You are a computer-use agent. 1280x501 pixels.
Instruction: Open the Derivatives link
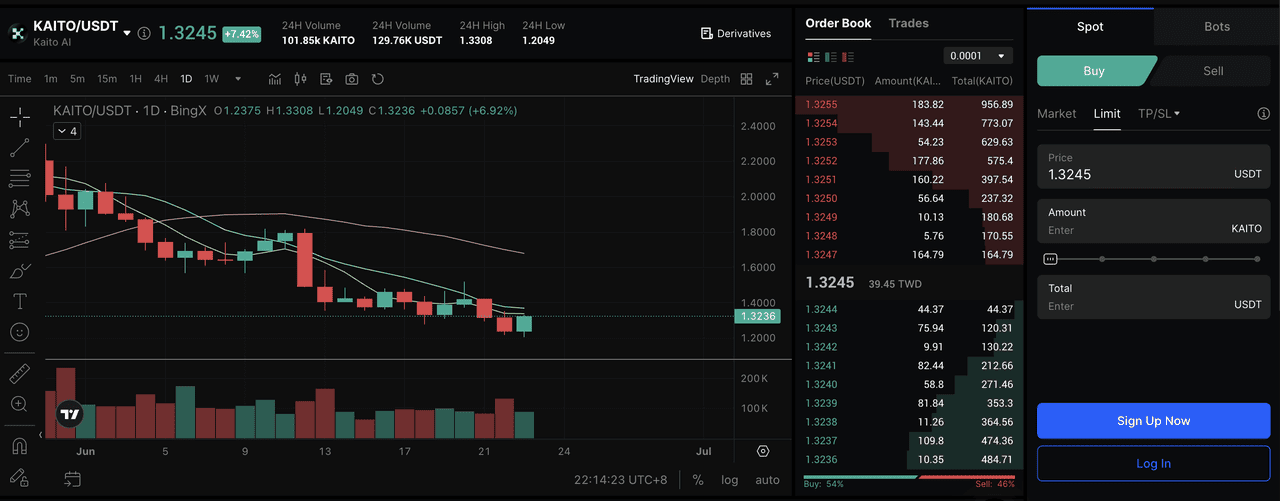click(x=736, y=33)
